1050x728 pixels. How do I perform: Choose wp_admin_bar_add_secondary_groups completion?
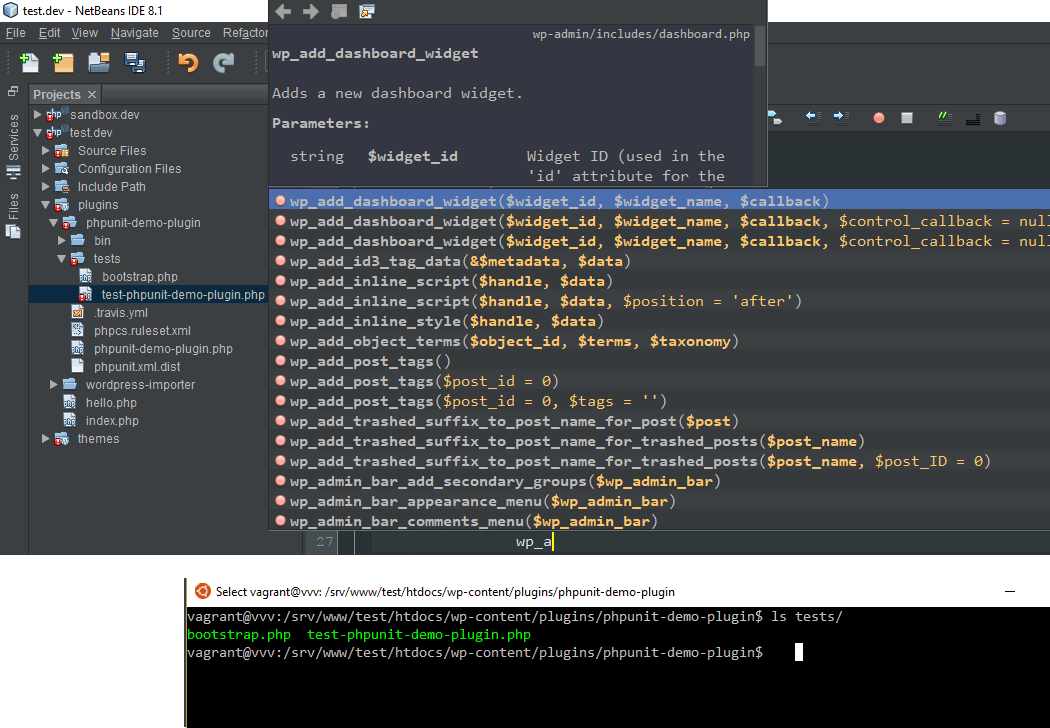pos(659,482)
